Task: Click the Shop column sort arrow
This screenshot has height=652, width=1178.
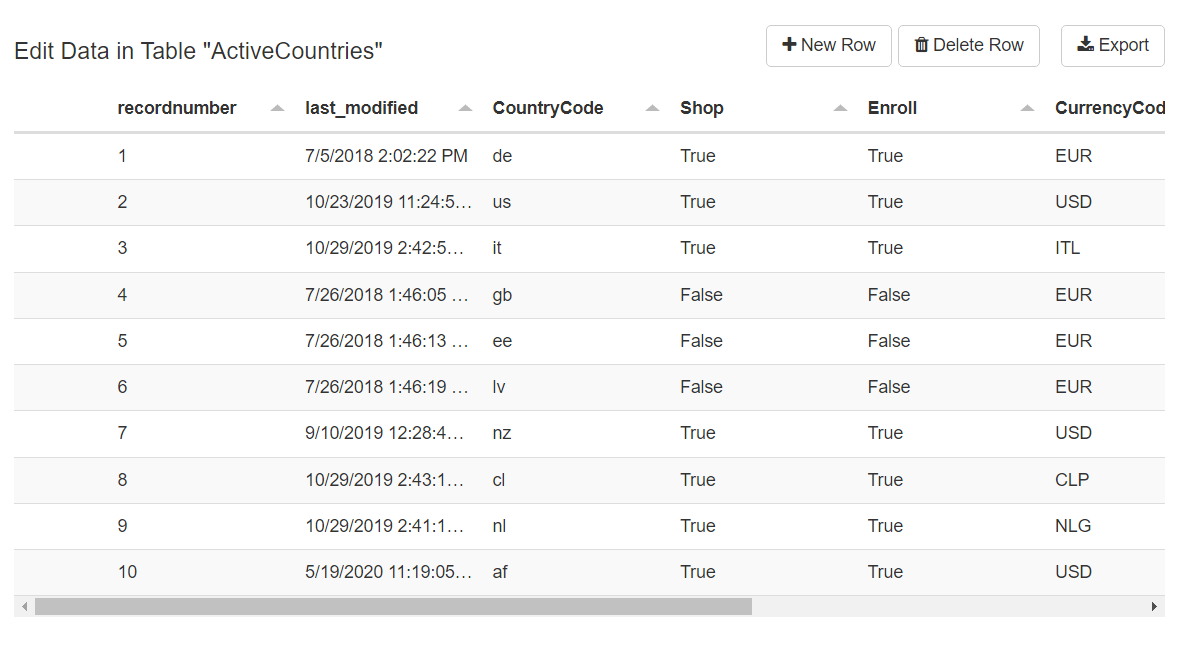Action: tap(840, 108)
